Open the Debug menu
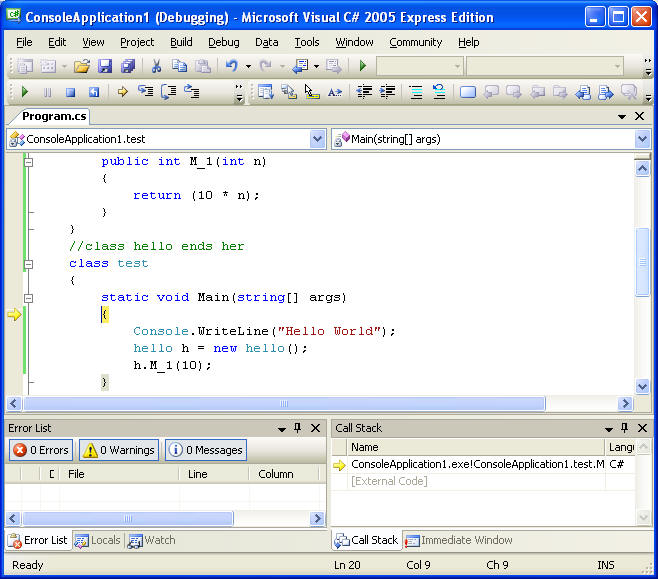The height and width of the screenshot is (579, 658). tap(224, 42)
